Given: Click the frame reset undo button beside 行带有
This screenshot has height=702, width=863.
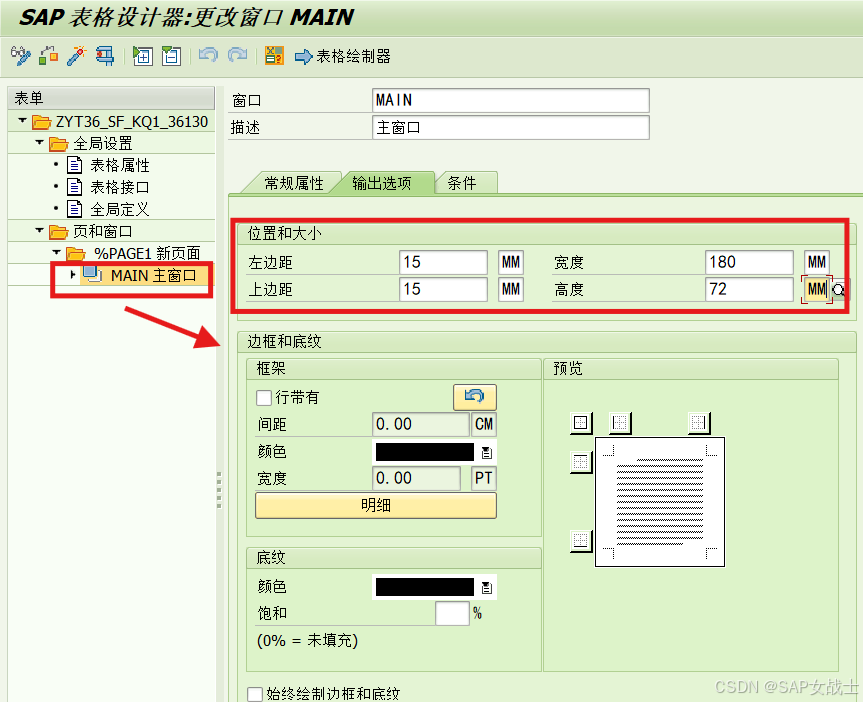Looking at the screenshot, I should (474, 397).
